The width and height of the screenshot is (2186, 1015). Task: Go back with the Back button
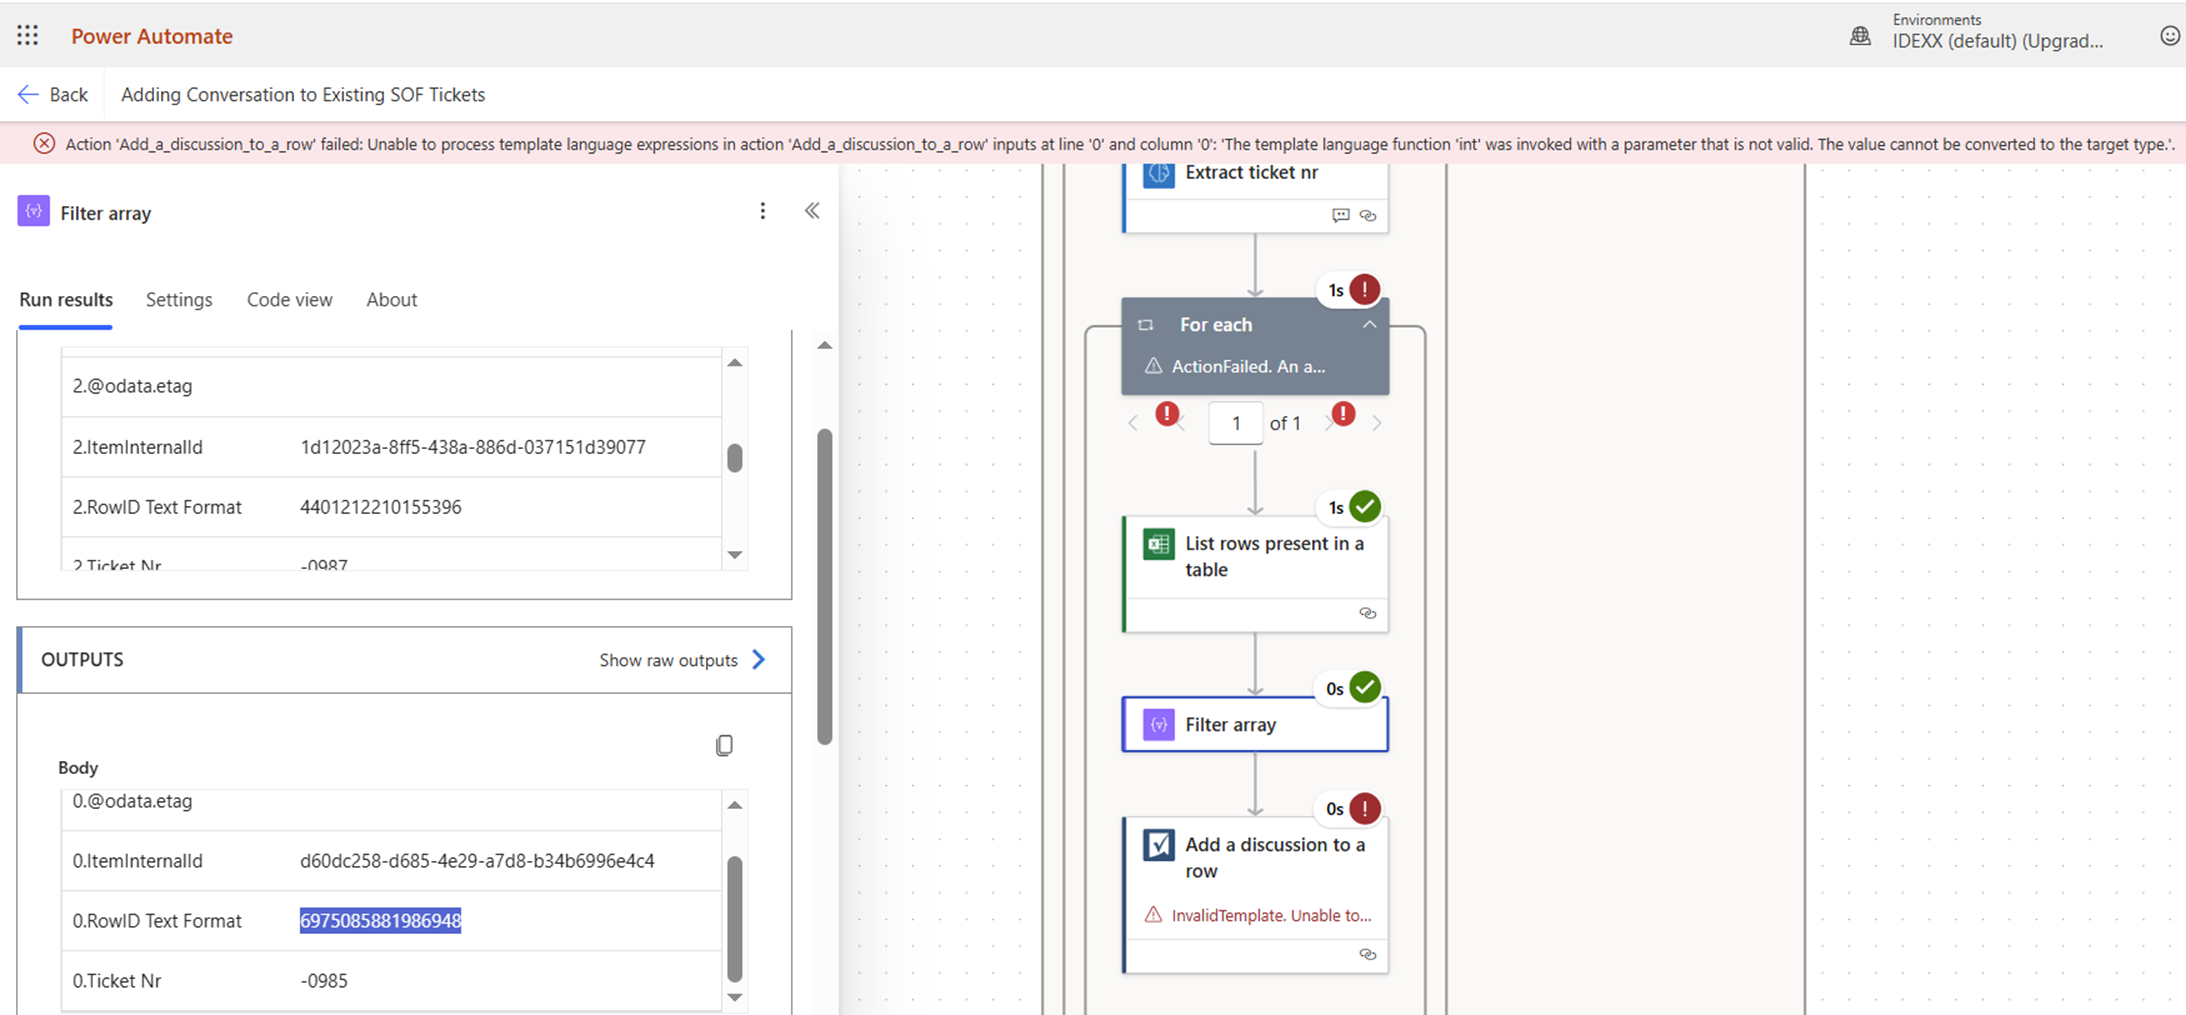[x=53, y=94]
